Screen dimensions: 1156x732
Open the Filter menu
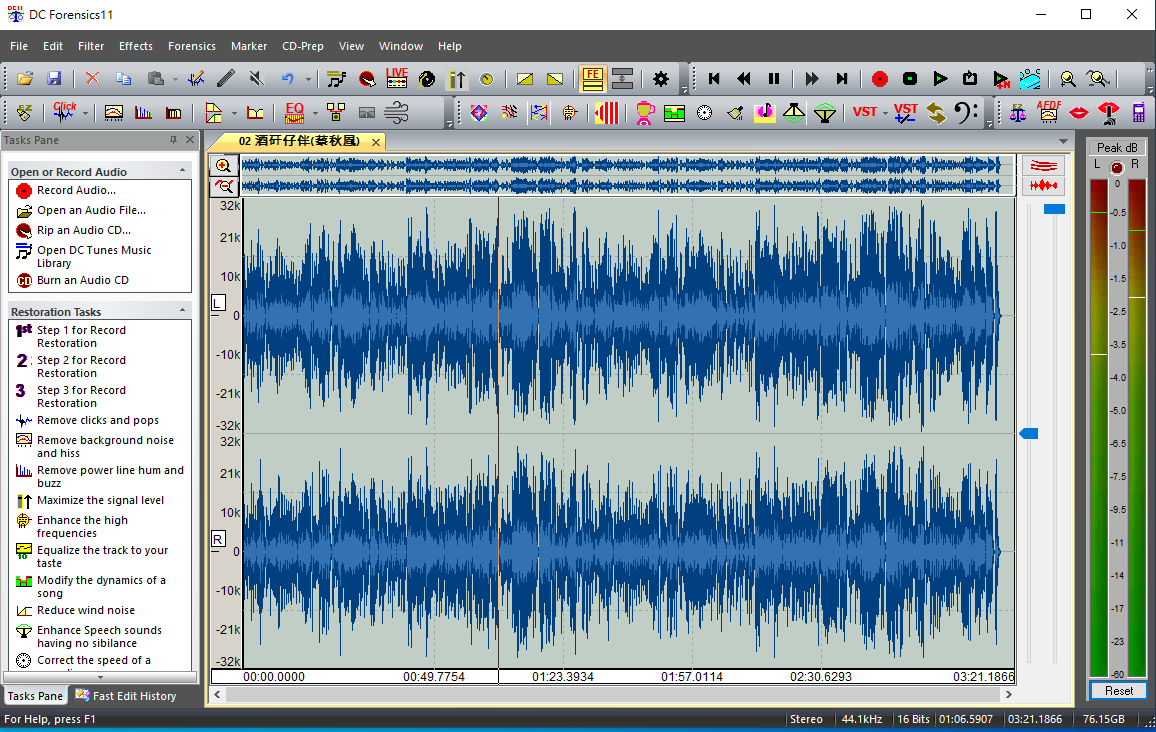(91, 46)
